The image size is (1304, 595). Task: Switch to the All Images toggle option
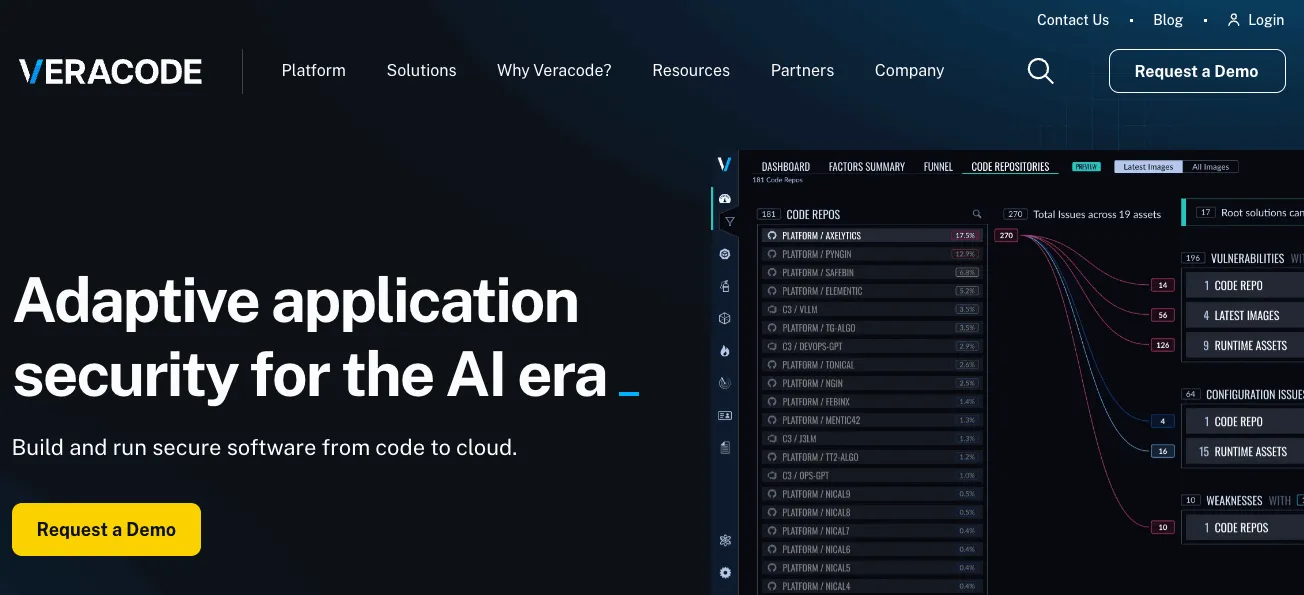coord(1210,167)
